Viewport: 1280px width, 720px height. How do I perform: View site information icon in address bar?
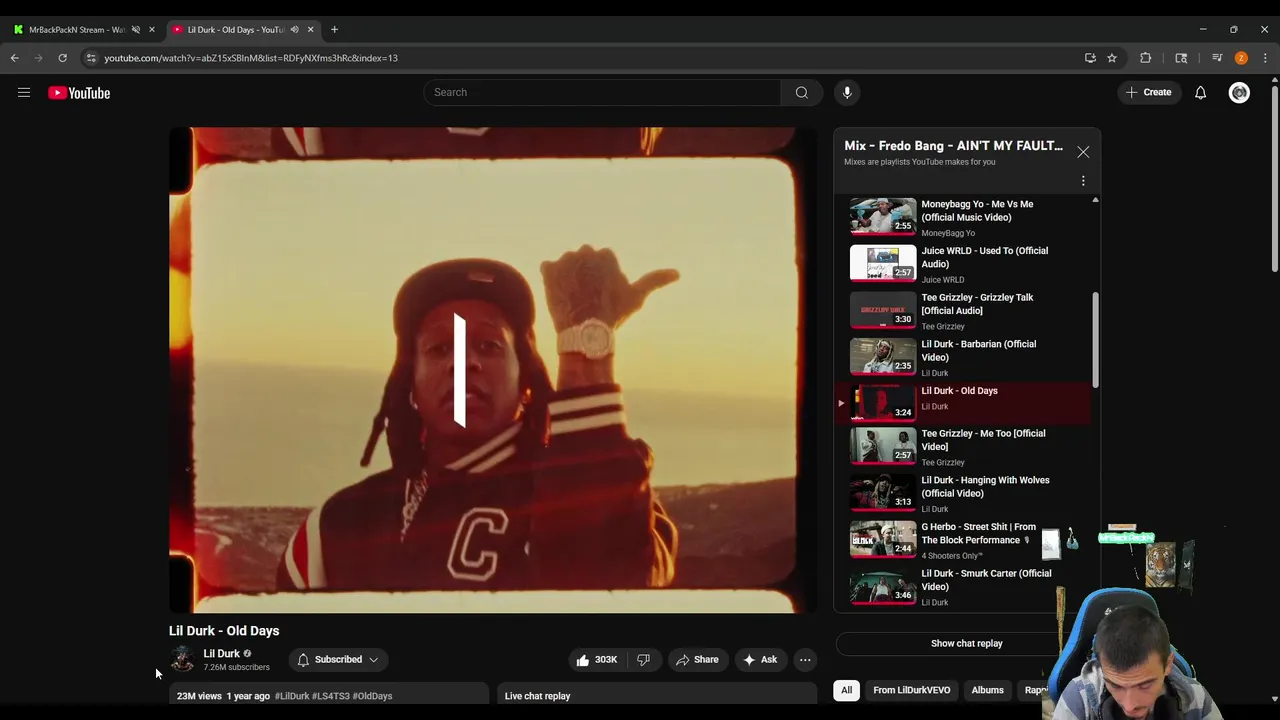(90, 58)
